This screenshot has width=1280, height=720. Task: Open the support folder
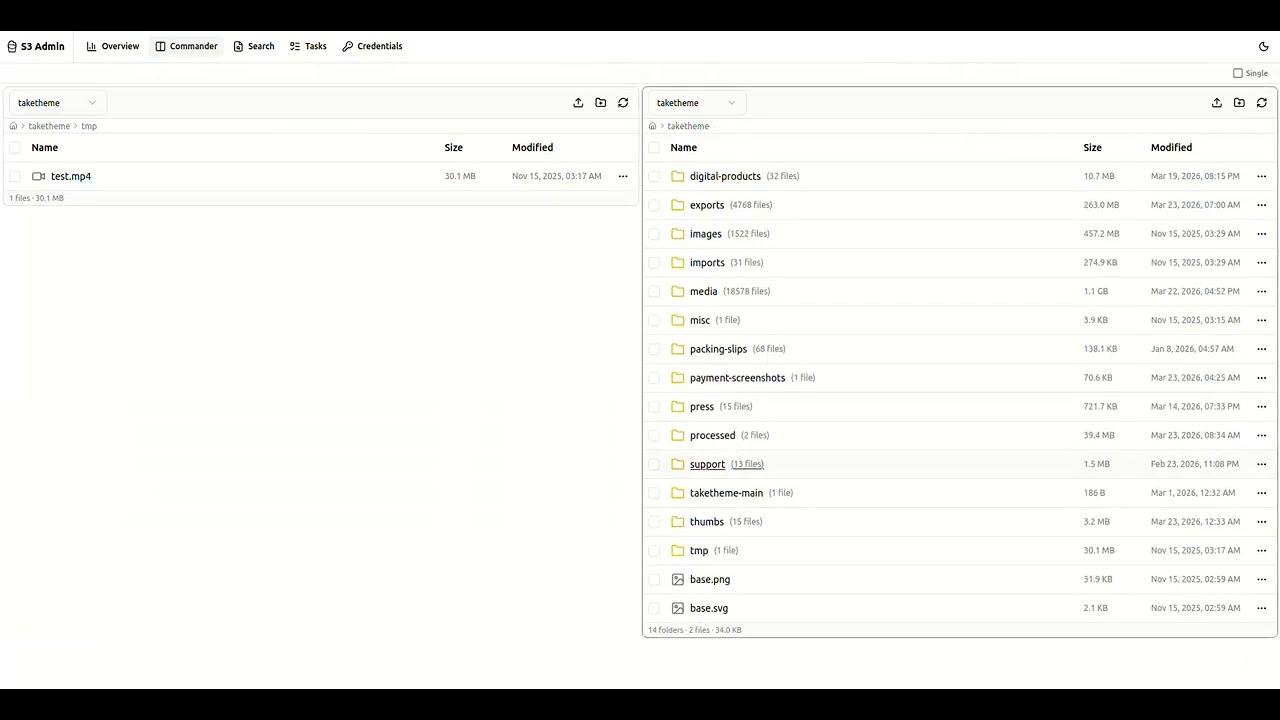click(x=707, y=464)
